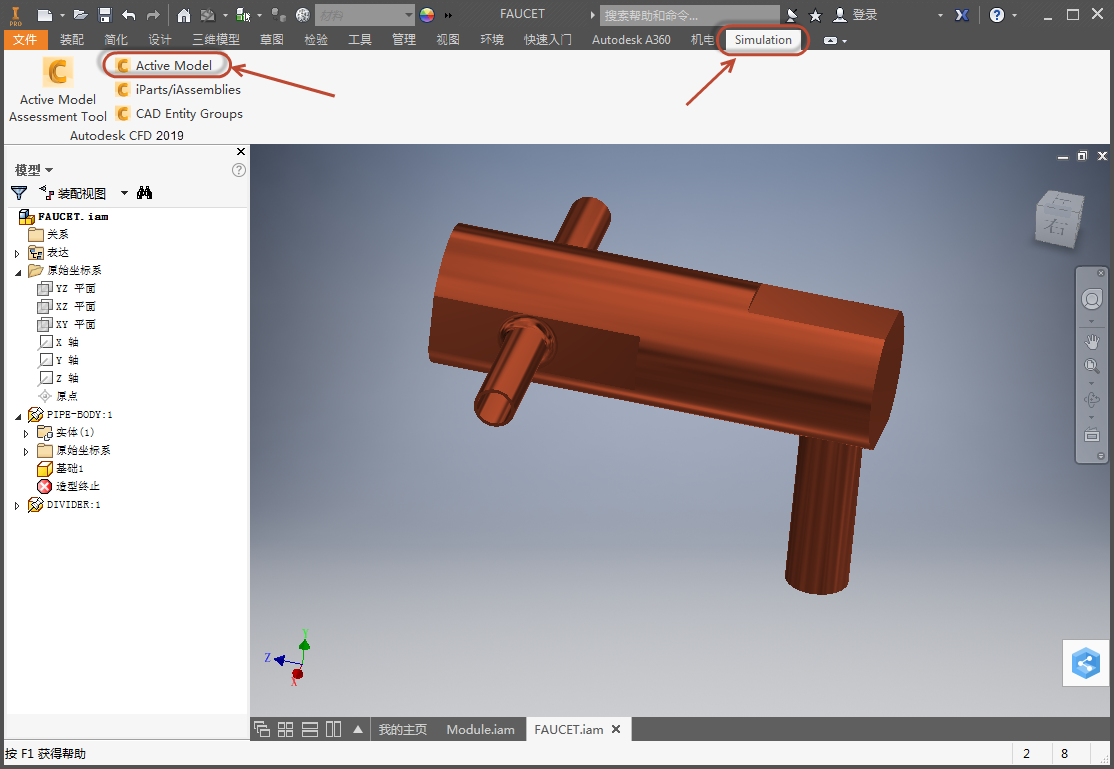Click iParts/iAssemblies button
Screen dimensions: 1114x769
click(178, 90)
